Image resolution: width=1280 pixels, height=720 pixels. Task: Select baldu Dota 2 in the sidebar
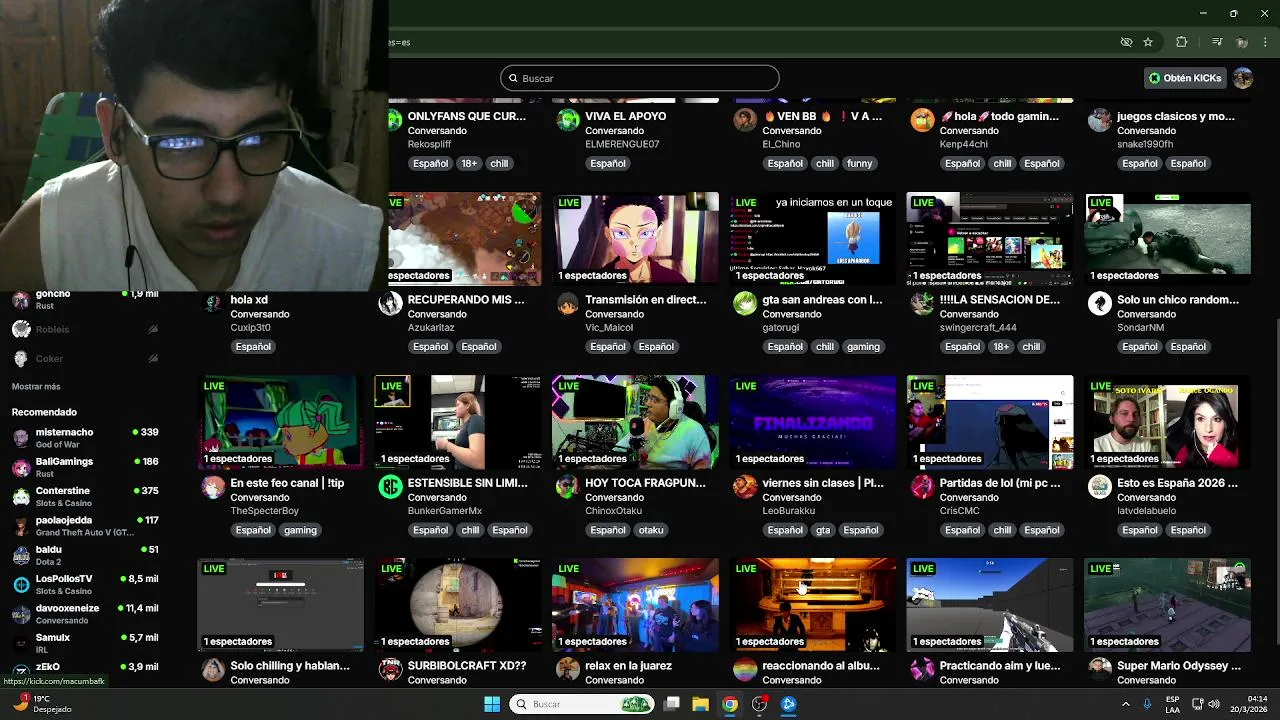click(x=85, y=555)
